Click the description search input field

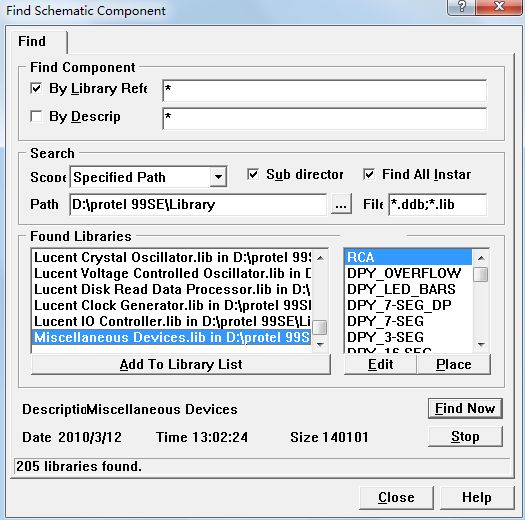[324, 119]
